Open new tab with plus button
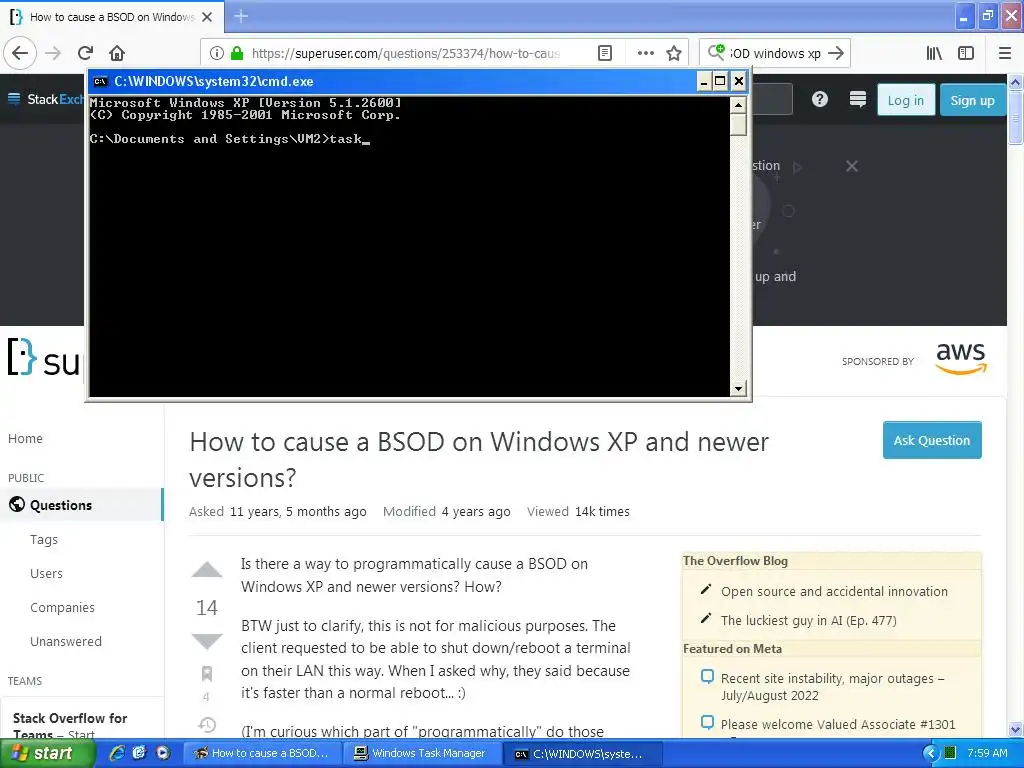1024x768 pixels. [x=241, y=16]
